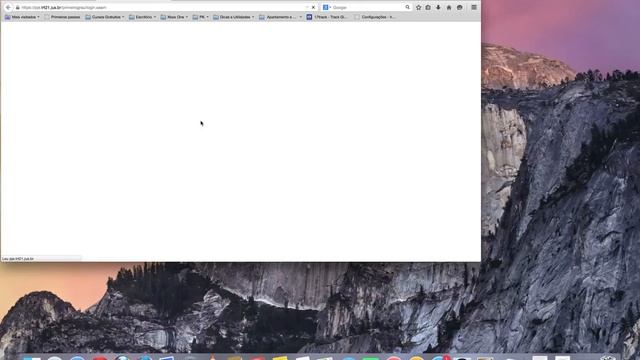Viewport: 640px width, 360px height.
Task: Click the padlock icon in the address bar
Action: (18, 7)
